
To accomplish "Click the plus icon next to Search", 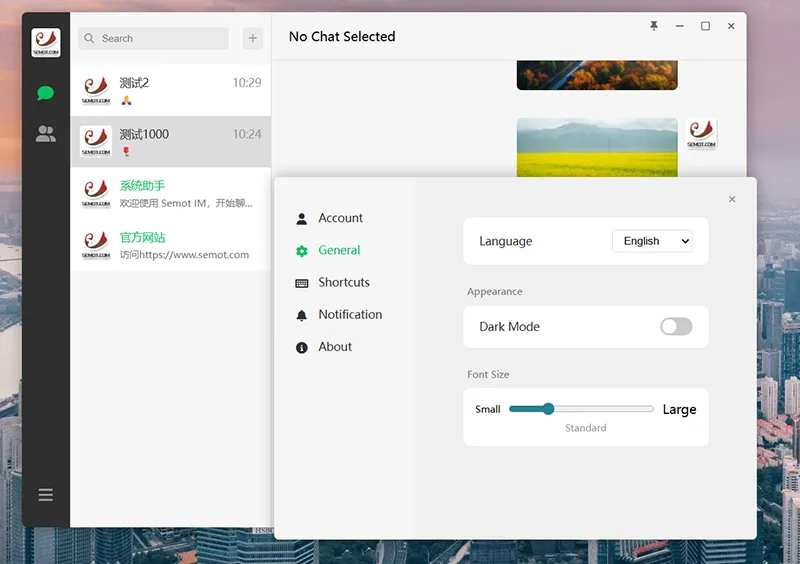I will pos(253,38).
